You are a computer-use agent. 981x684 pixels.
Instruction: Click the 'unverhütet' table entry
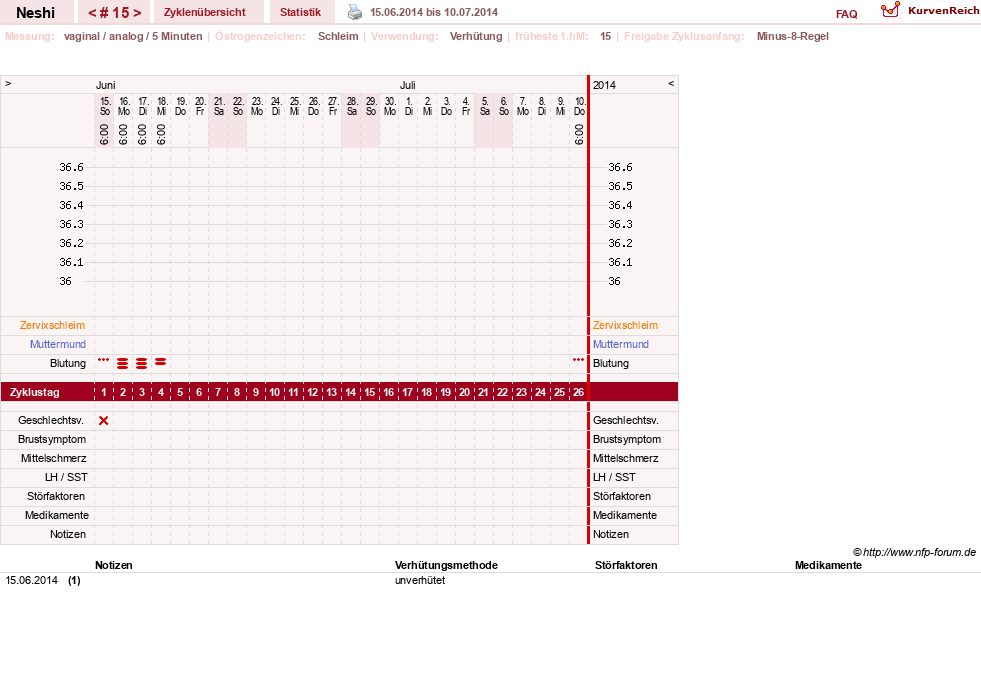click(x=420, y=581)
